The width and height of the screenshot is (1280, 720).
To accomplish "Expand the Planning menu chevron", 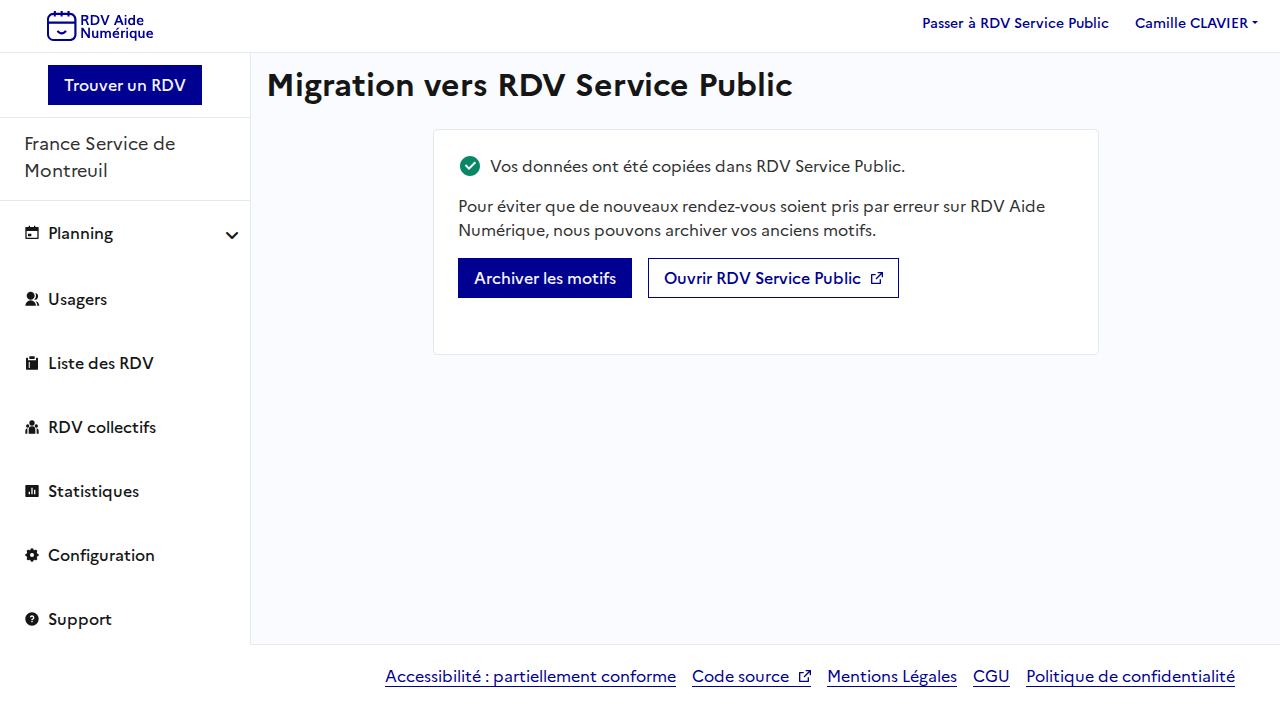I will click(232, 235).
